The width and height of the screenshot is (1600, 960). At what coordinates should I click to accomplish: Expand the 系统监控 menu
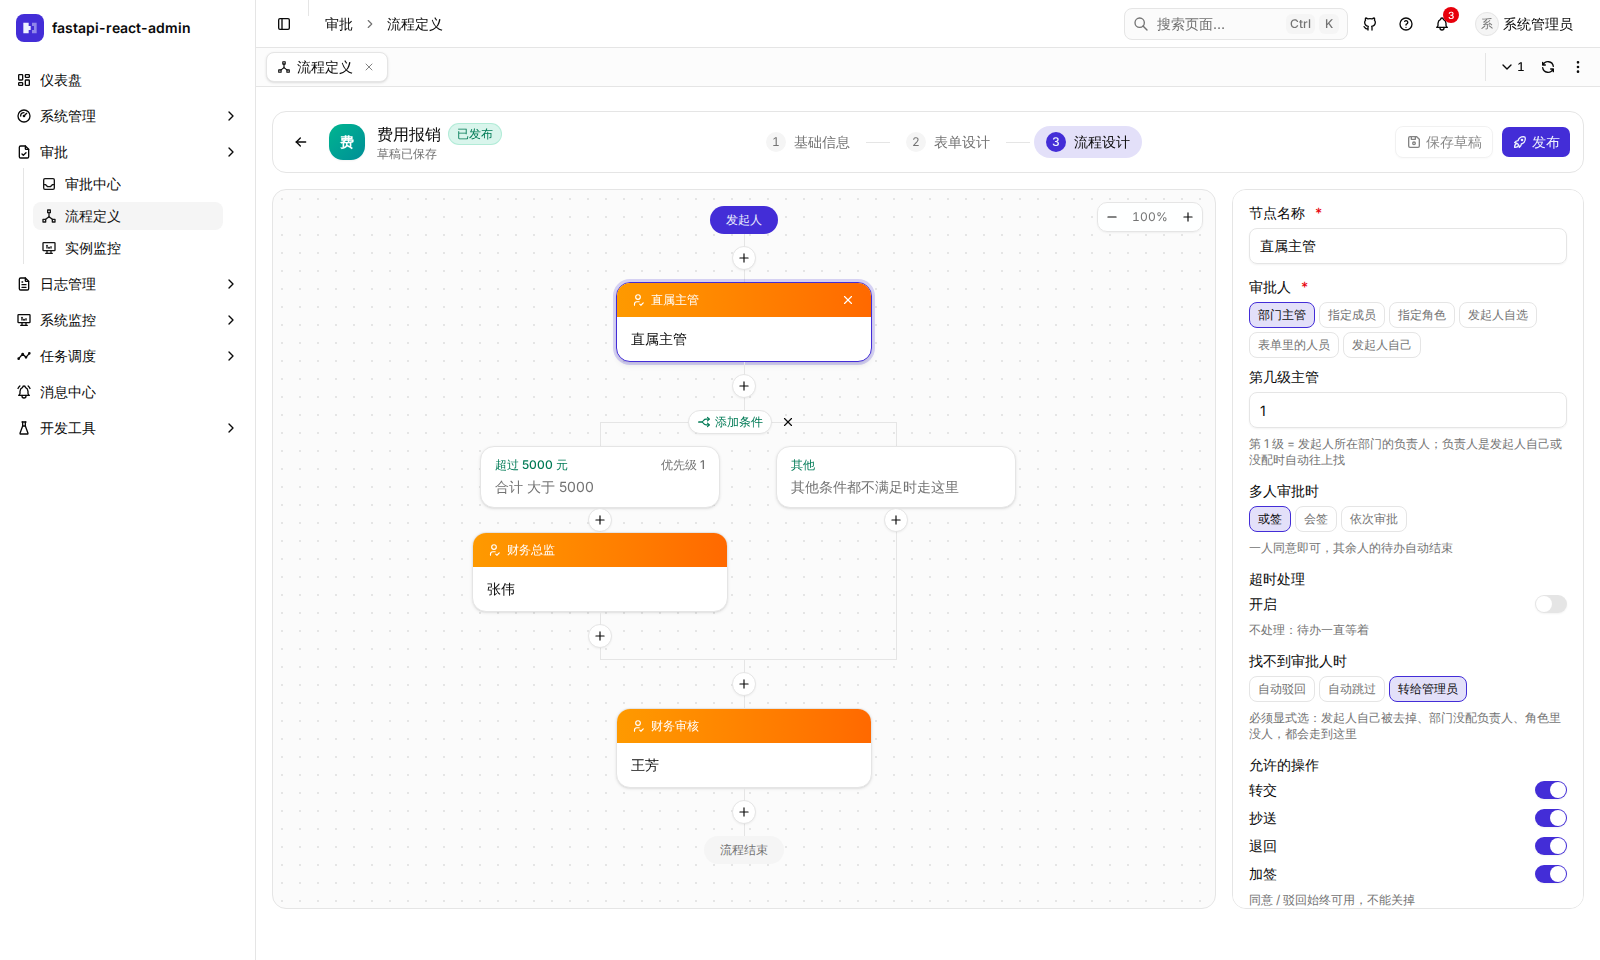click(x=128, y=320)
